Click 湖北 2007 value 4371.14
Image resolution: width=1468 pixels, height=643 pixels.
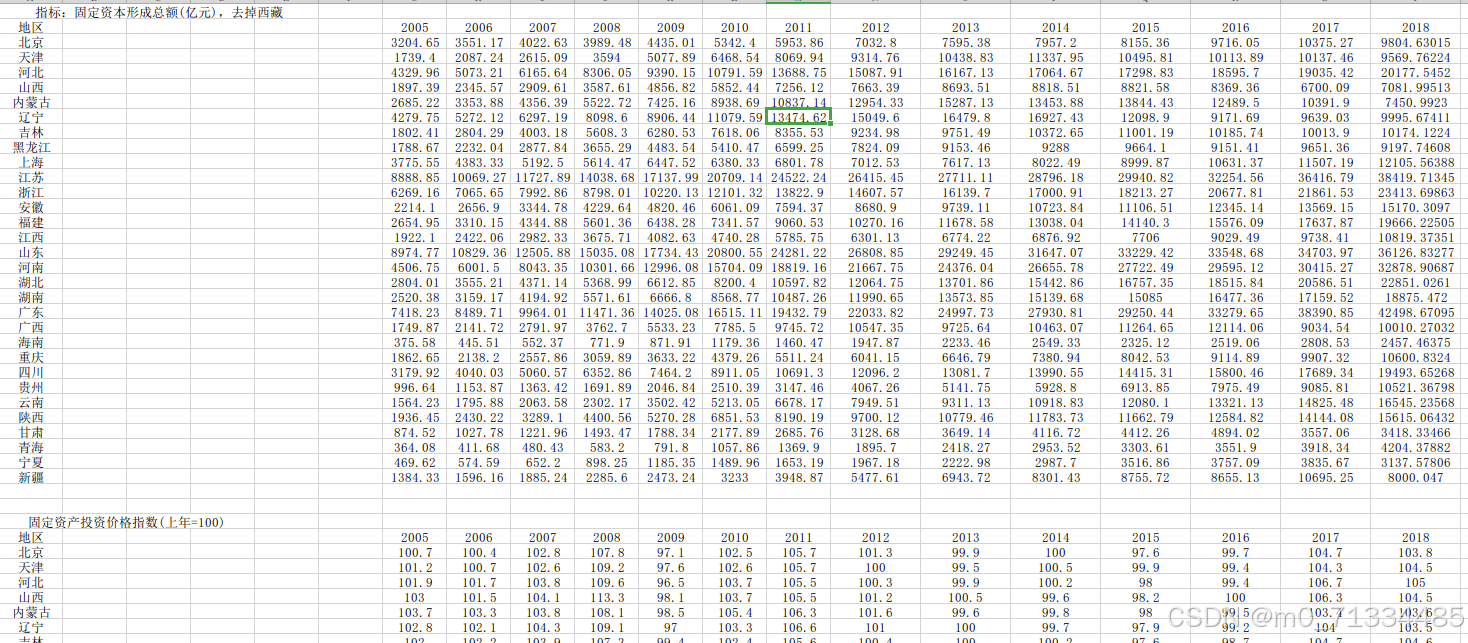tap(543, 282)
